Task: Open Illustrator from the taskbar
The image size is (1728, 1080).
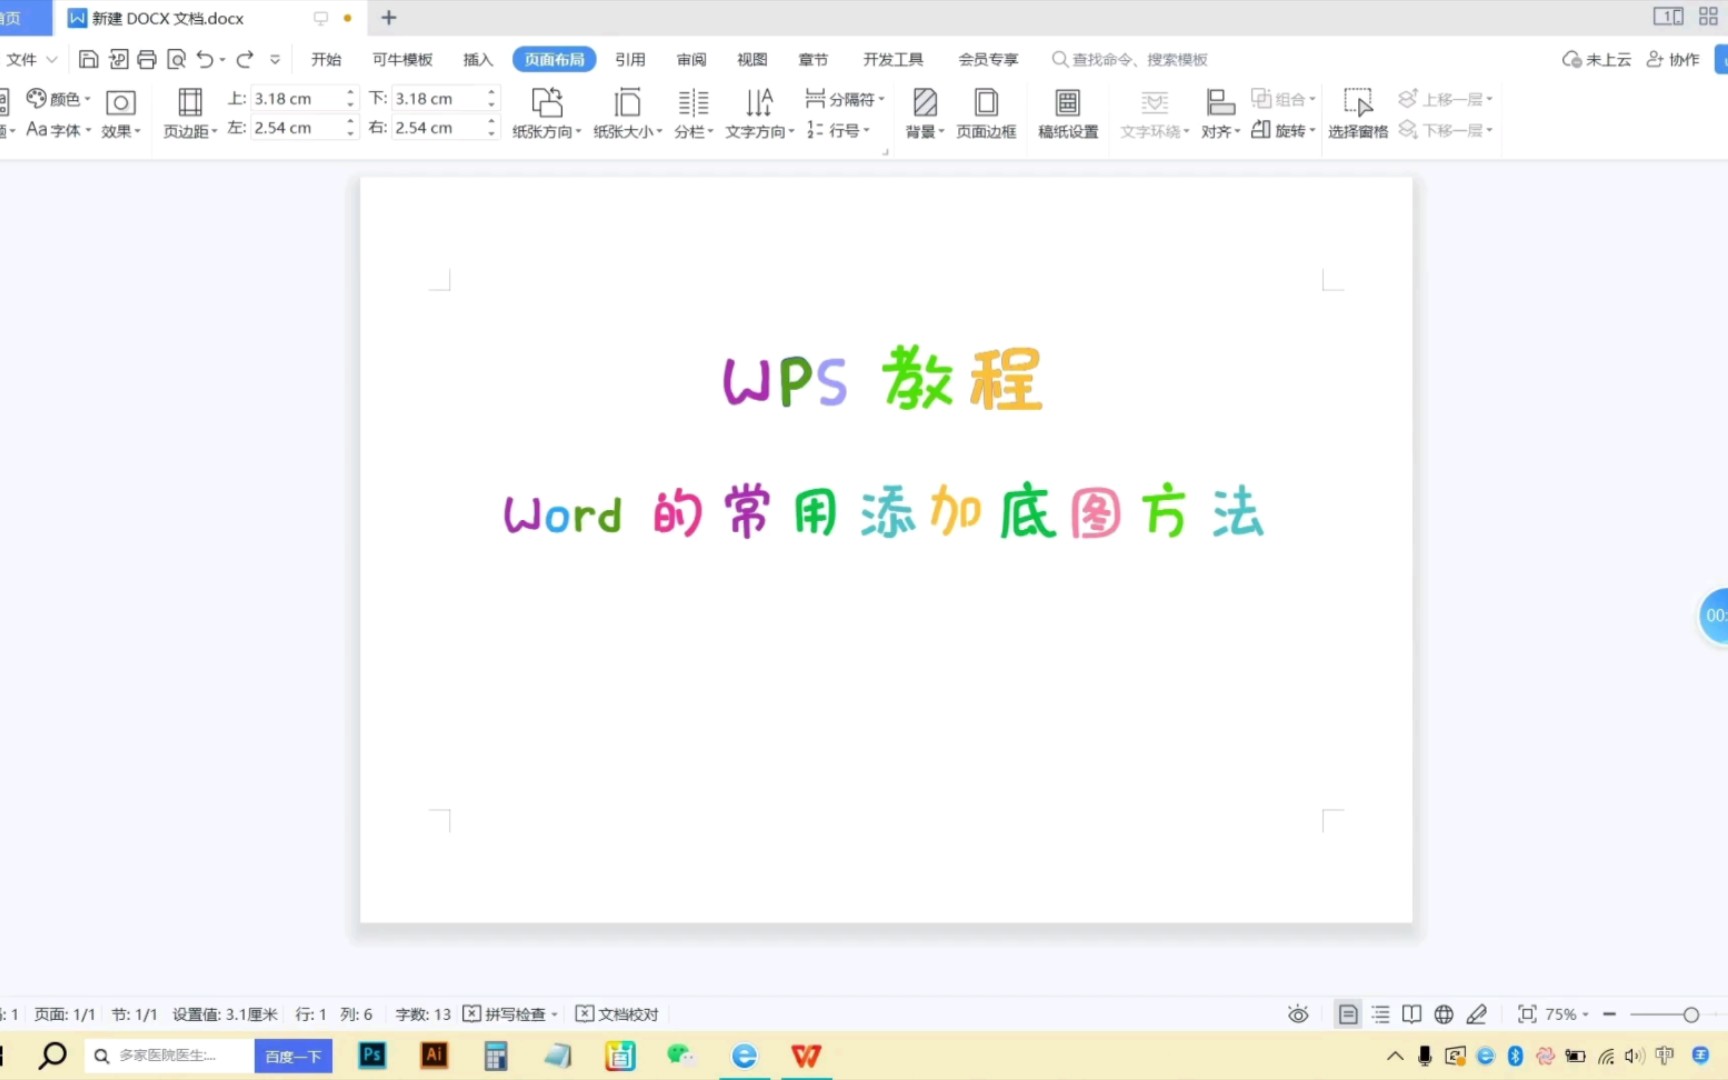Action: point(434,1055)
